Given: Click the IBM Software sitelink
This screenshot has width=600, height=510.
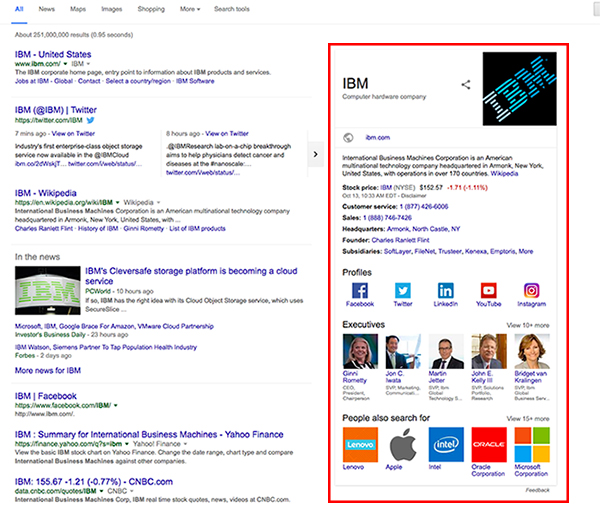Looking at the screenshot, I should [x=195, y=81].
